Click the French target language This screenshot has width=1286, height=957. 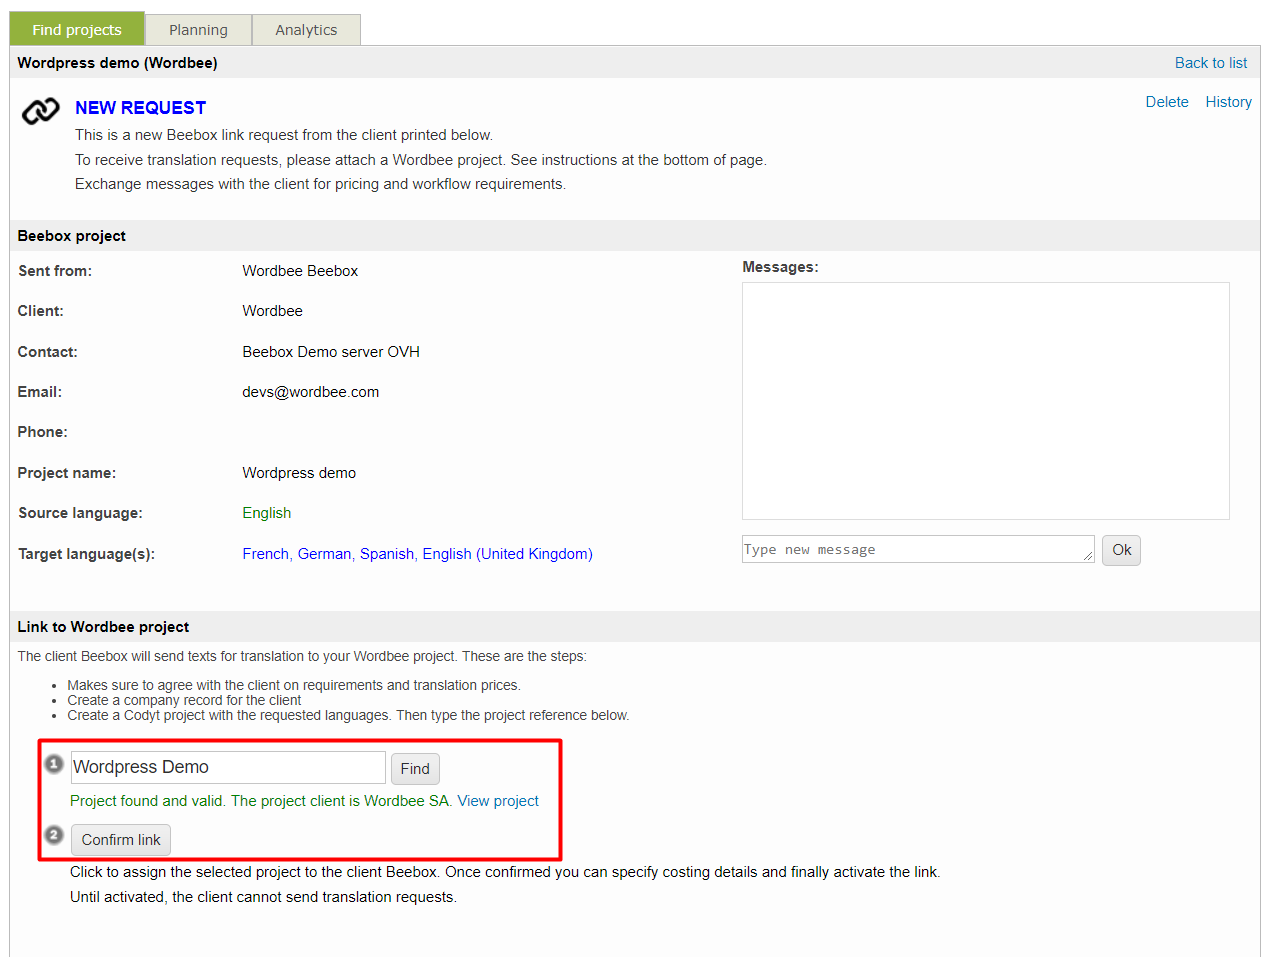[265, 554]
